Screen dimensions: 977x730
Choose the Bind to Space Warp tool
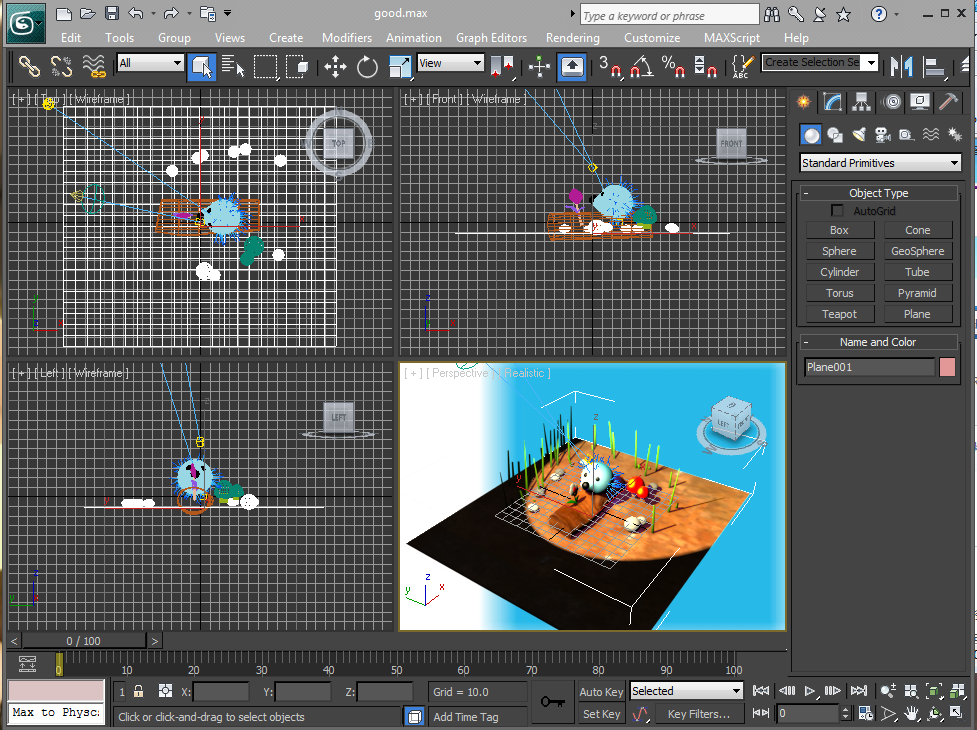pos(93,65)
